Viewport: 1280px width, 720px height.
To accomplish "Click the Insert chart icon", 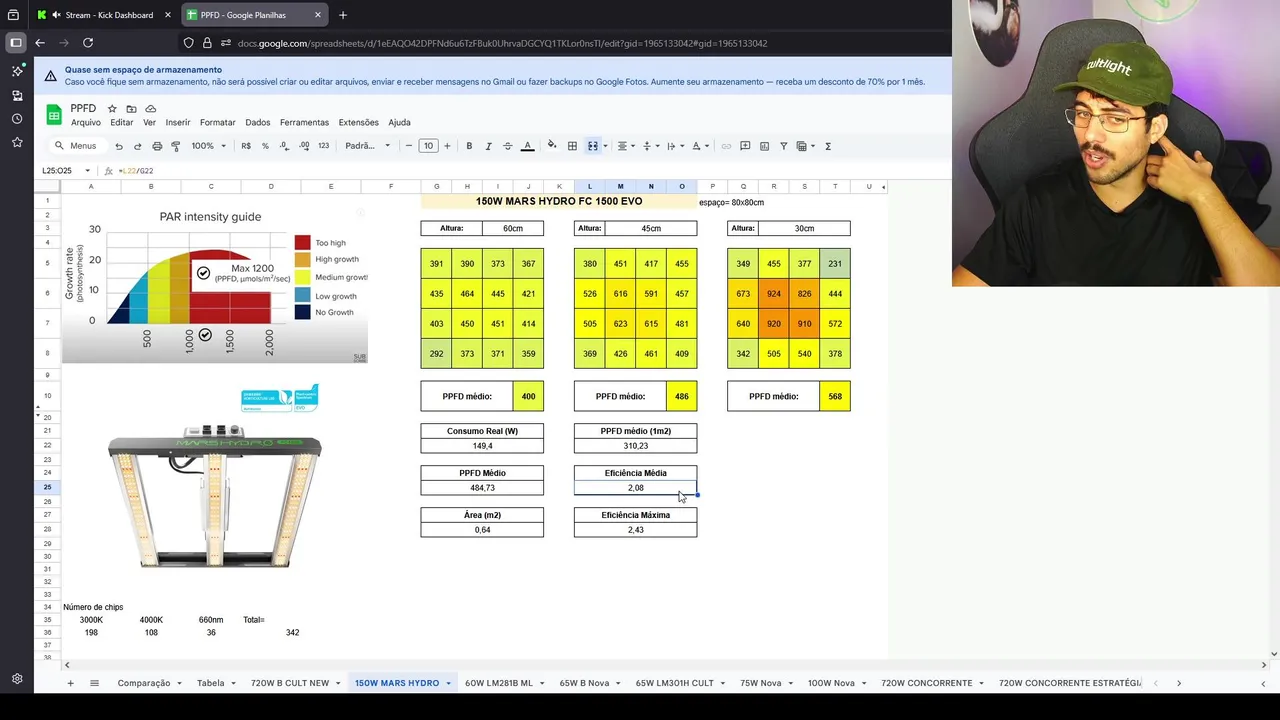I will coord(764,146).
